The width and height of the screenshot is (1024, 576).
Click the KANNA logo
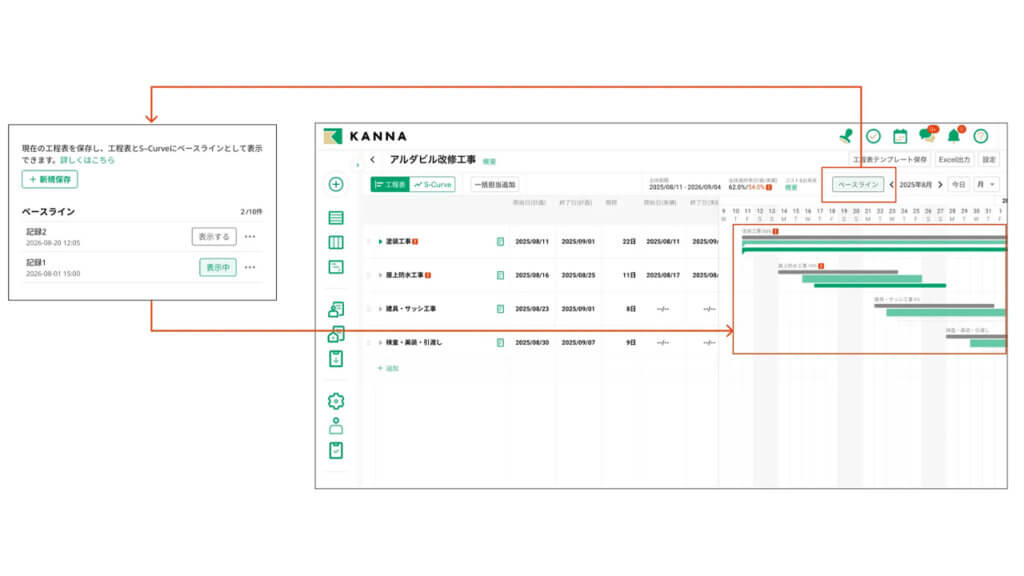point(366,136)
